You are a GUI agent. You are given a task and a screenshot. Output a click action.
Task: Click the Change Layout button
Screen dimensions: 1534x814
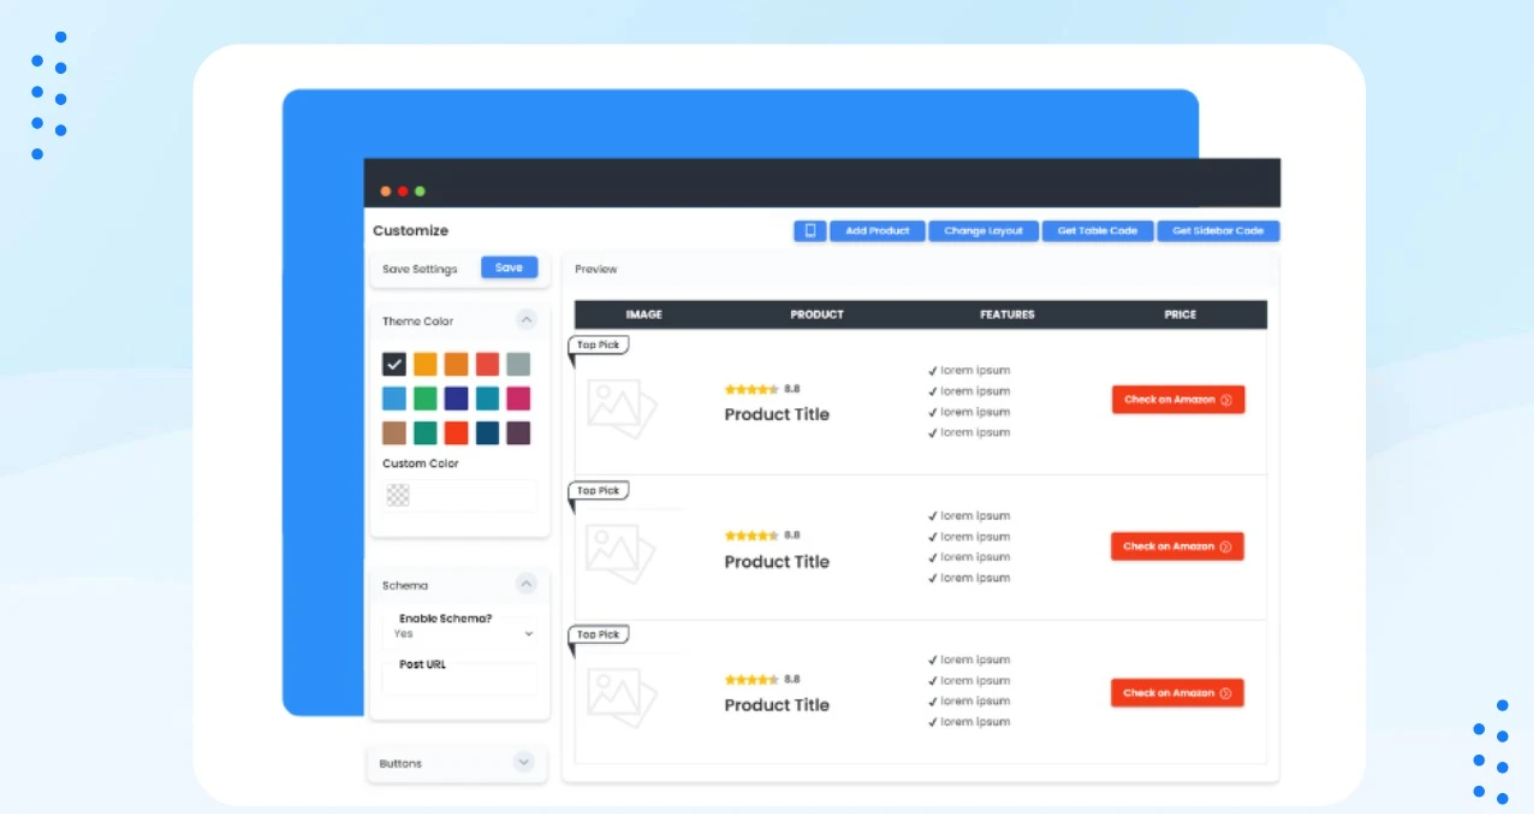(x=983, y=231)
